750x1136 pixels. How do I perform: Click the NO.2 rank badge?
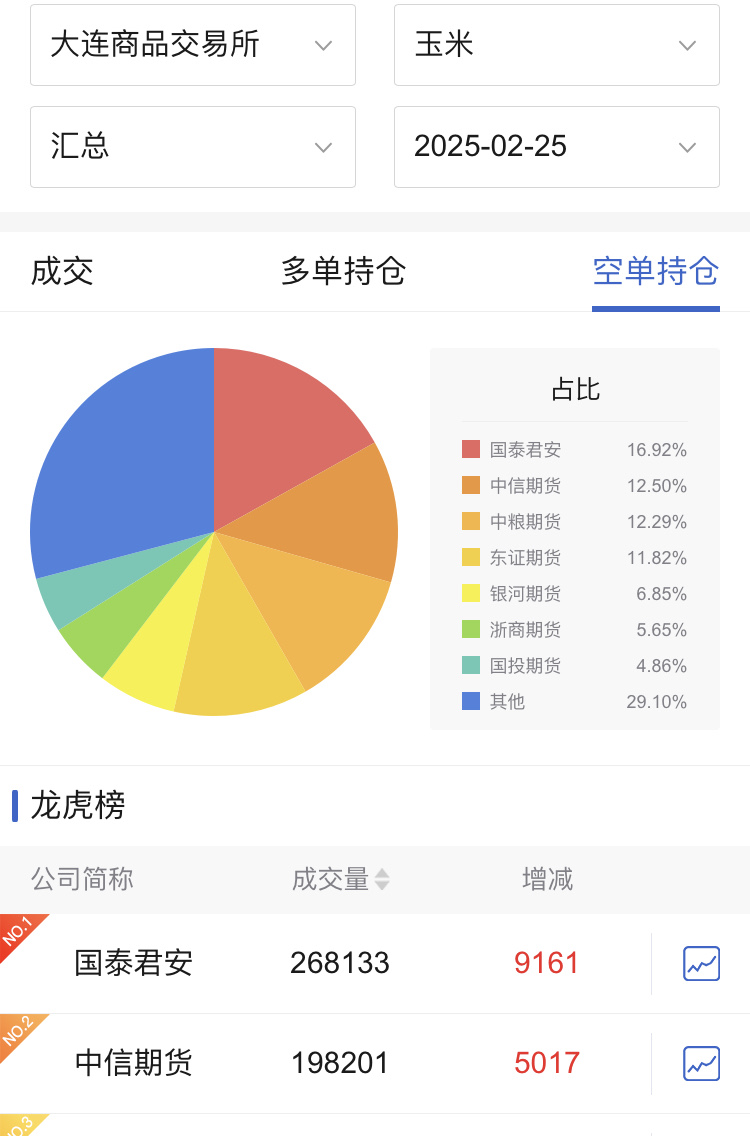pyautogui.click(x=18, y=1032)
